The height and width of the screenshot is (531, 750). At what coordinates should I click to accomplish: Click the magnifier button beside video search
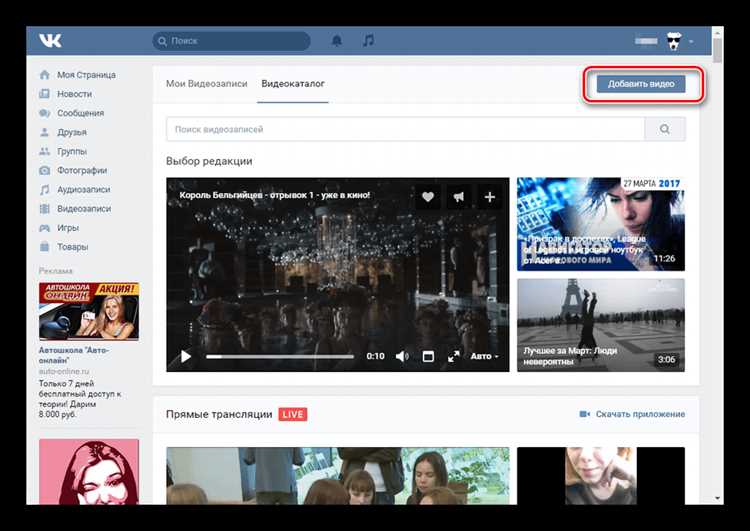(665, 129)
